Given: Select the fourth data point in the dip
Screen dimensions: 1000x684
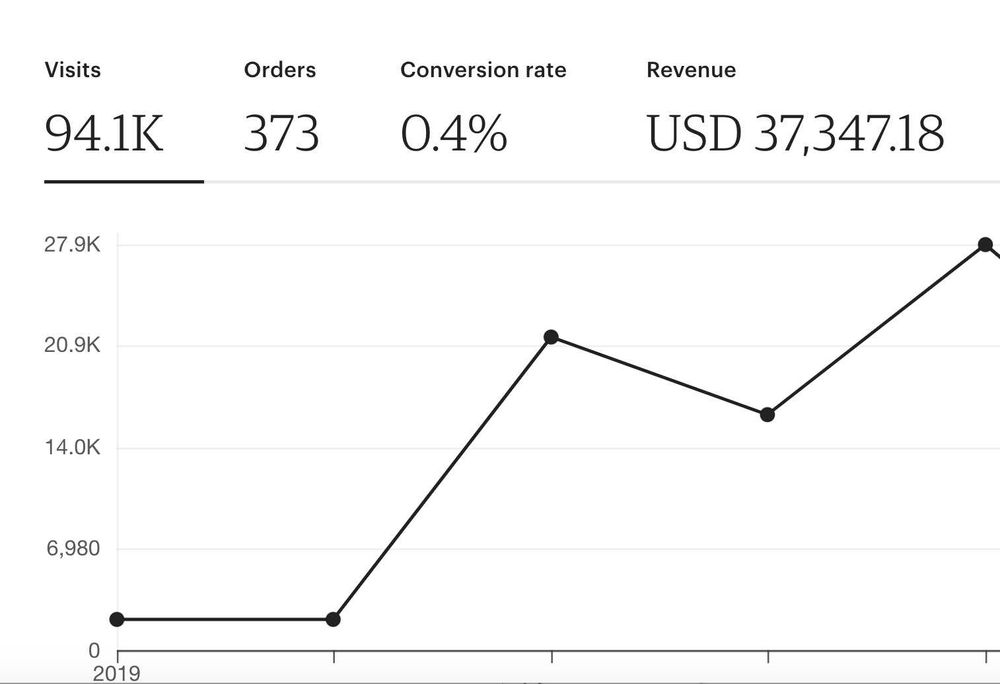Looking at the screenshot, I should [767, 414].
